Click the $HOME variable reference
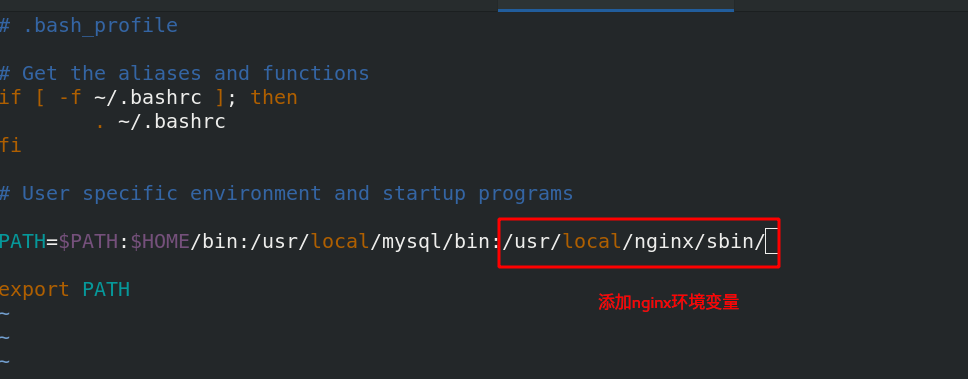Viewport: 968px width, 379px height. (160, 242)
